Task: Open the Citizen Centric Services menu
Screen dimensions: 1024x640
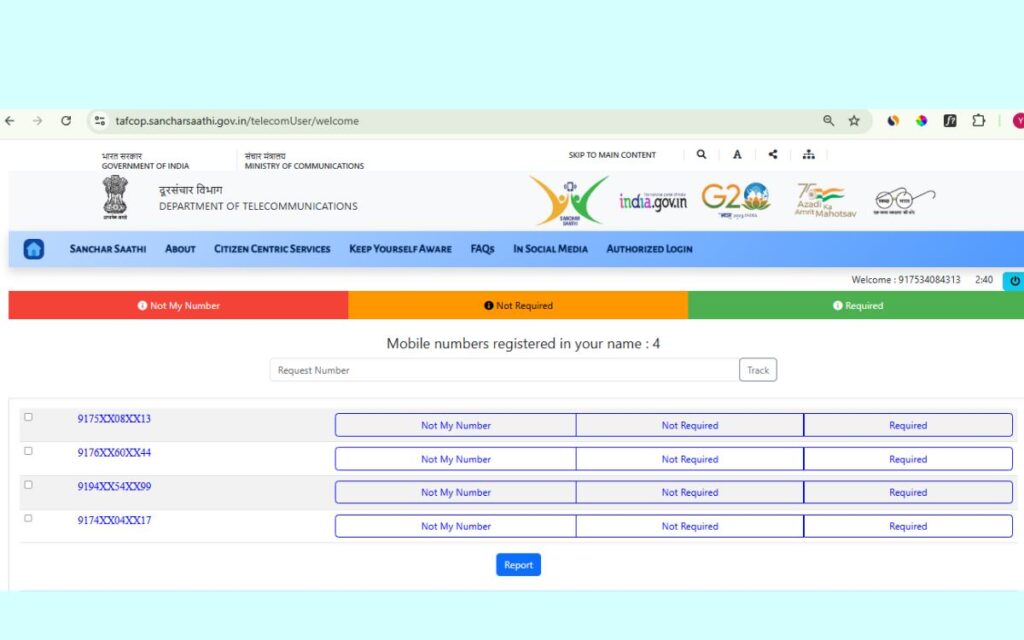Action: point(272,249)
